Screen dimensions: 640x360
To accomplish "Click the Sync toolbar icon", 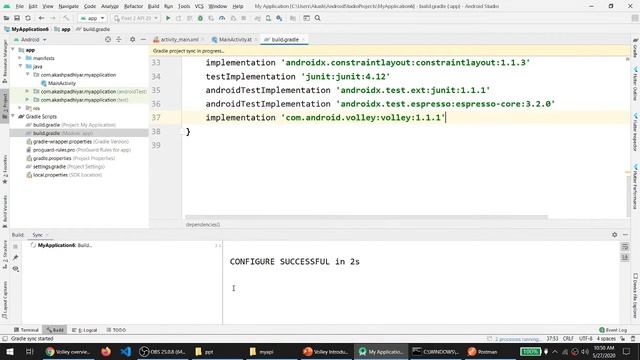I will [28, 18].
